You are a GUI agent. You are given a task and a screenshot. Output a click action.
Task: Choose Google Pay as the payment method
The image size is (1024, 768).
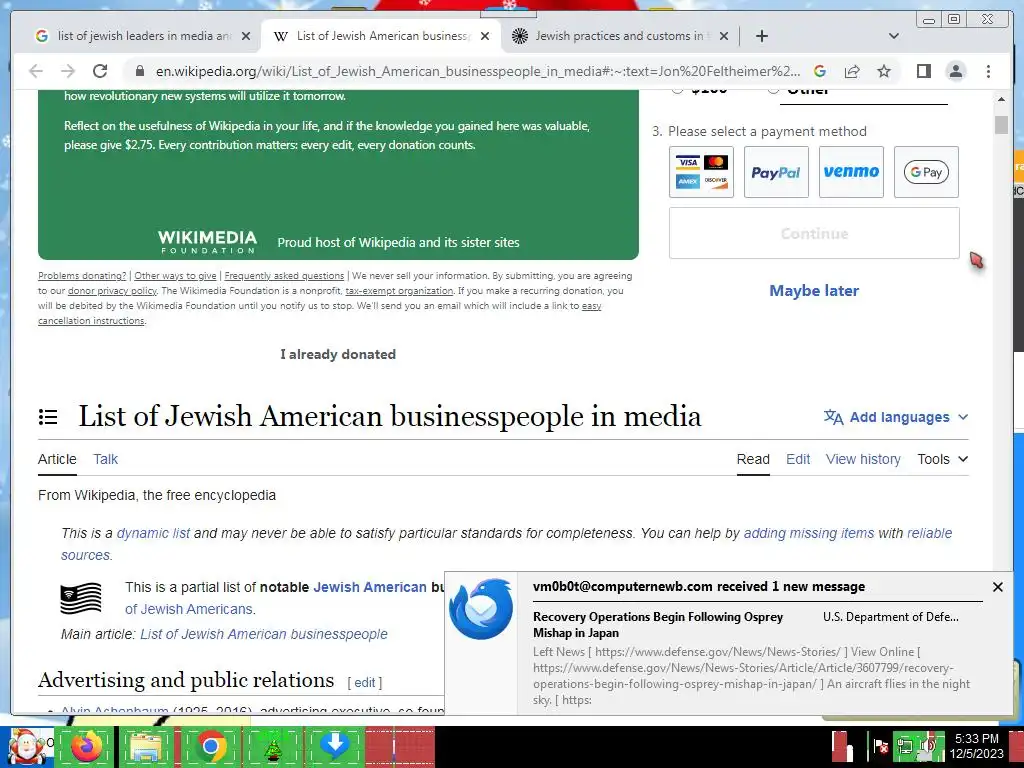tap(926, 172)
